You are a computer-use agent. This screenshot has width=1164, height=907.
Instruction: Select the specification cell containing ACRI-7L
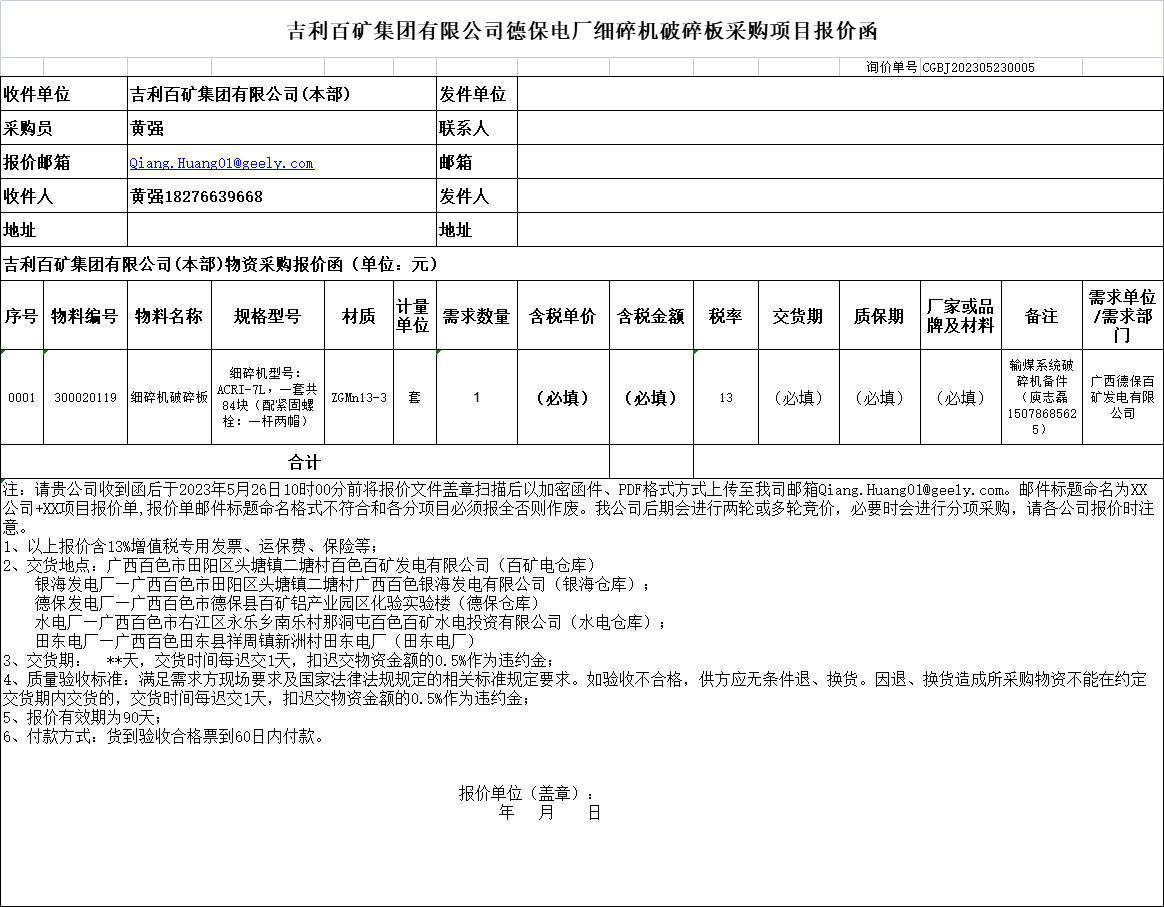pyautogui.click(x=268, y=397)
